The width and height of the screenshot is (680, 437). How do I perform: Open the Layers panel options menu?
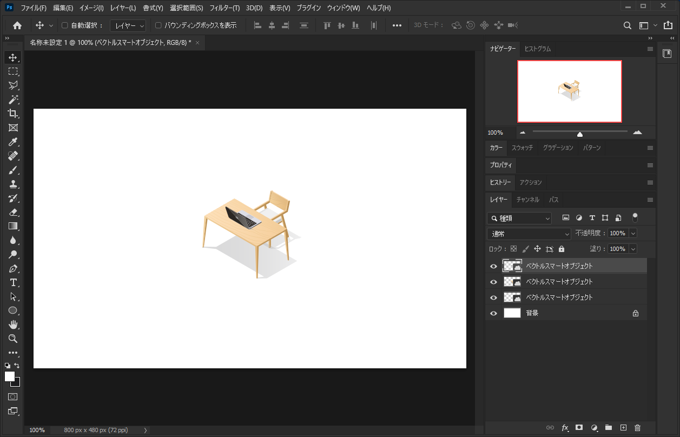coord(650,200)
